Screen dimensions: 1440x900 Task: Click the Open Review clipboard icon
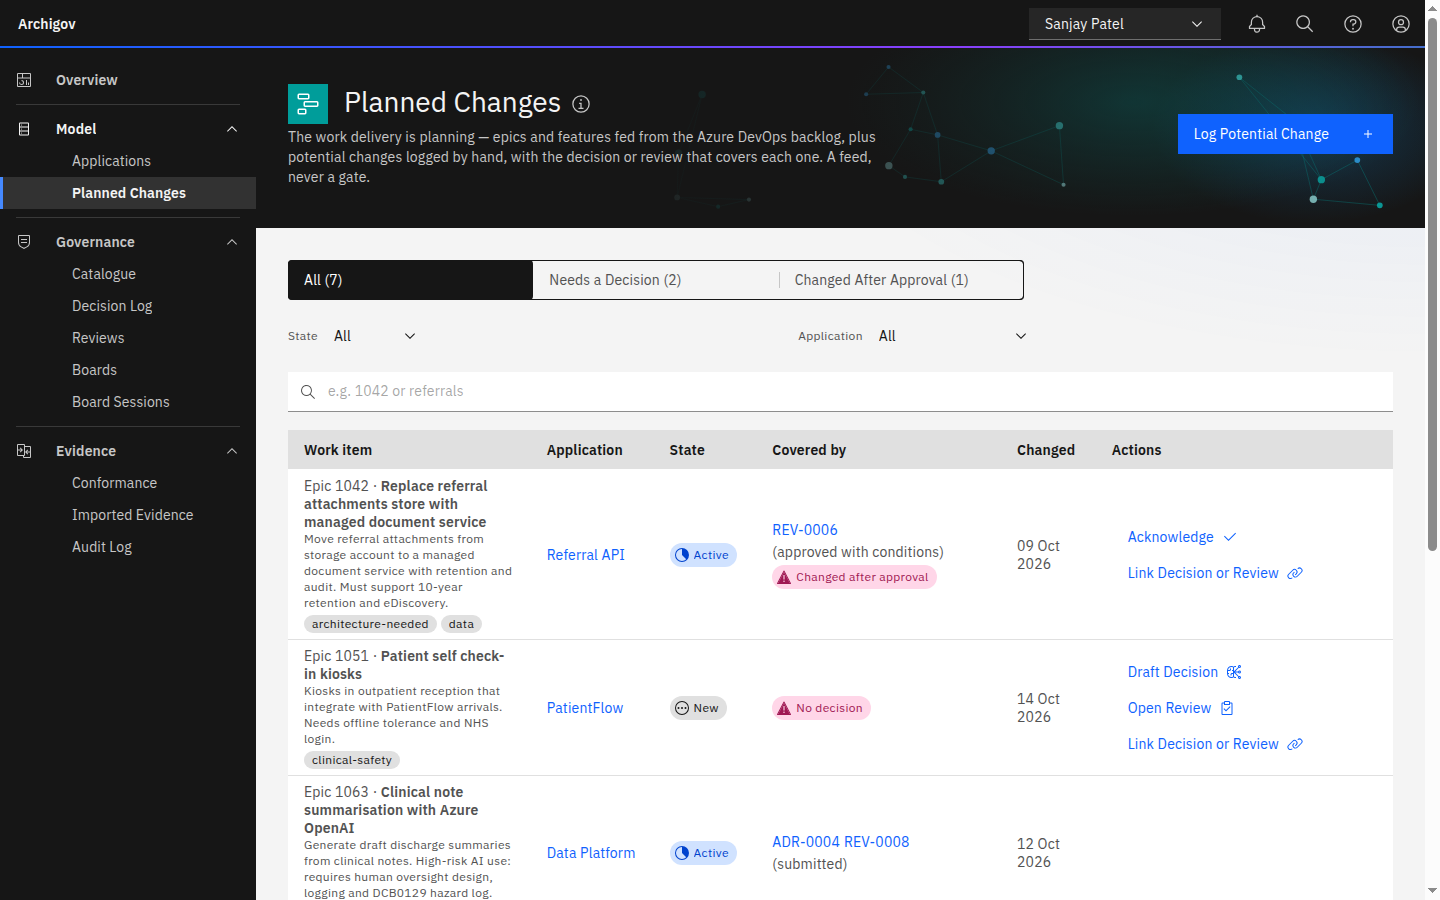[x=1227, y=708]
